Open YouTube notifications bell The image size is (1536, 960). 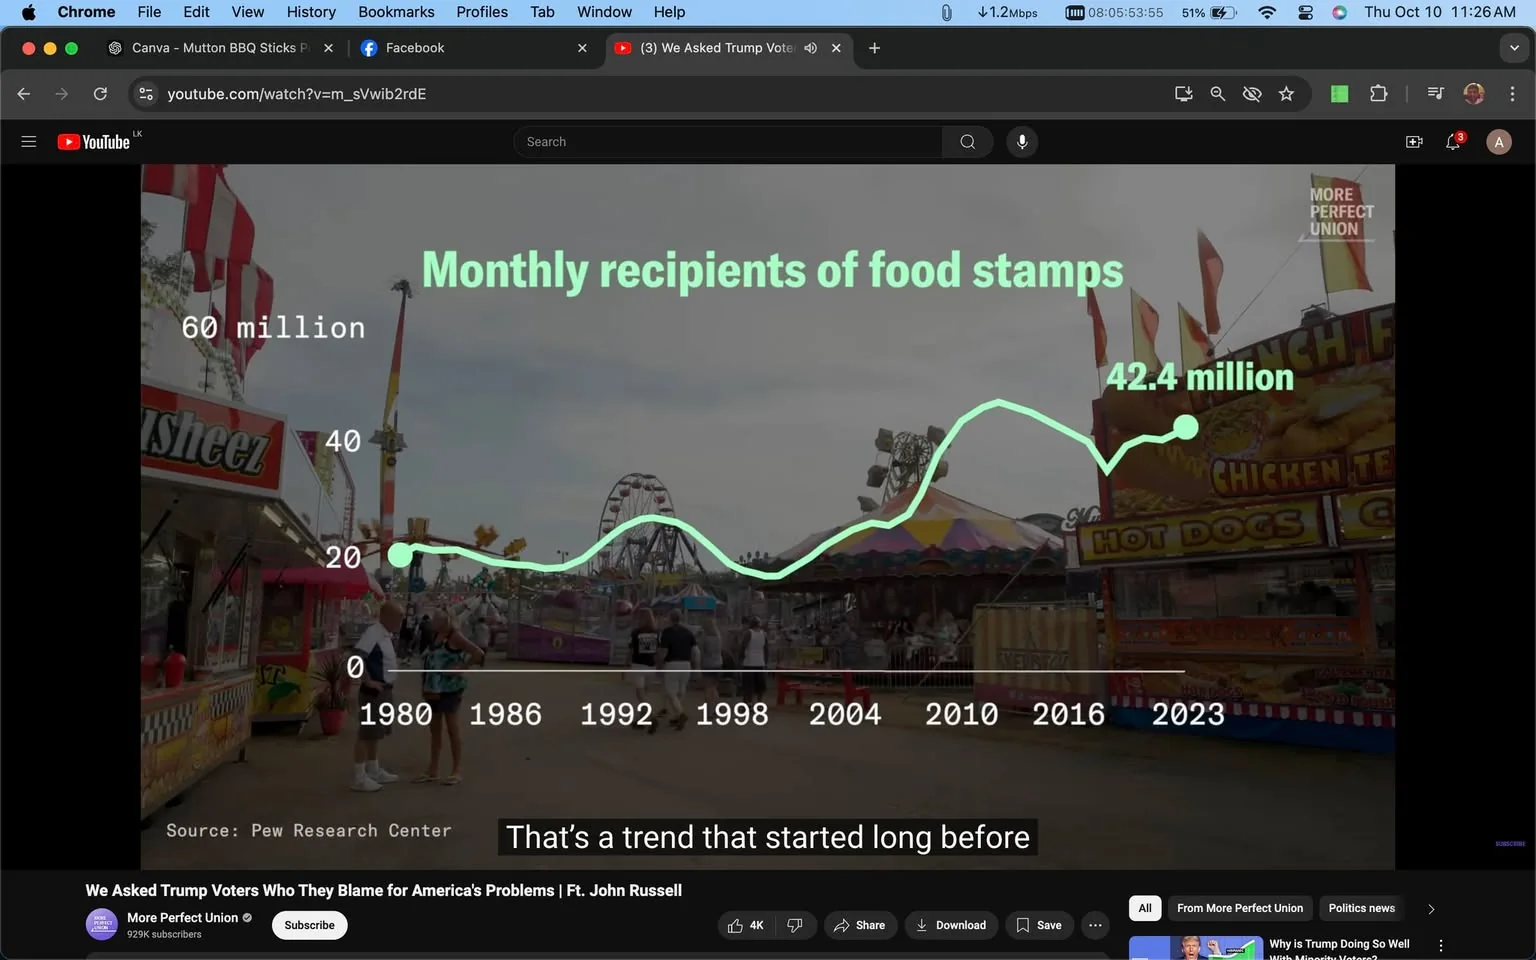pyautogui.click(x=1454, y=142)
